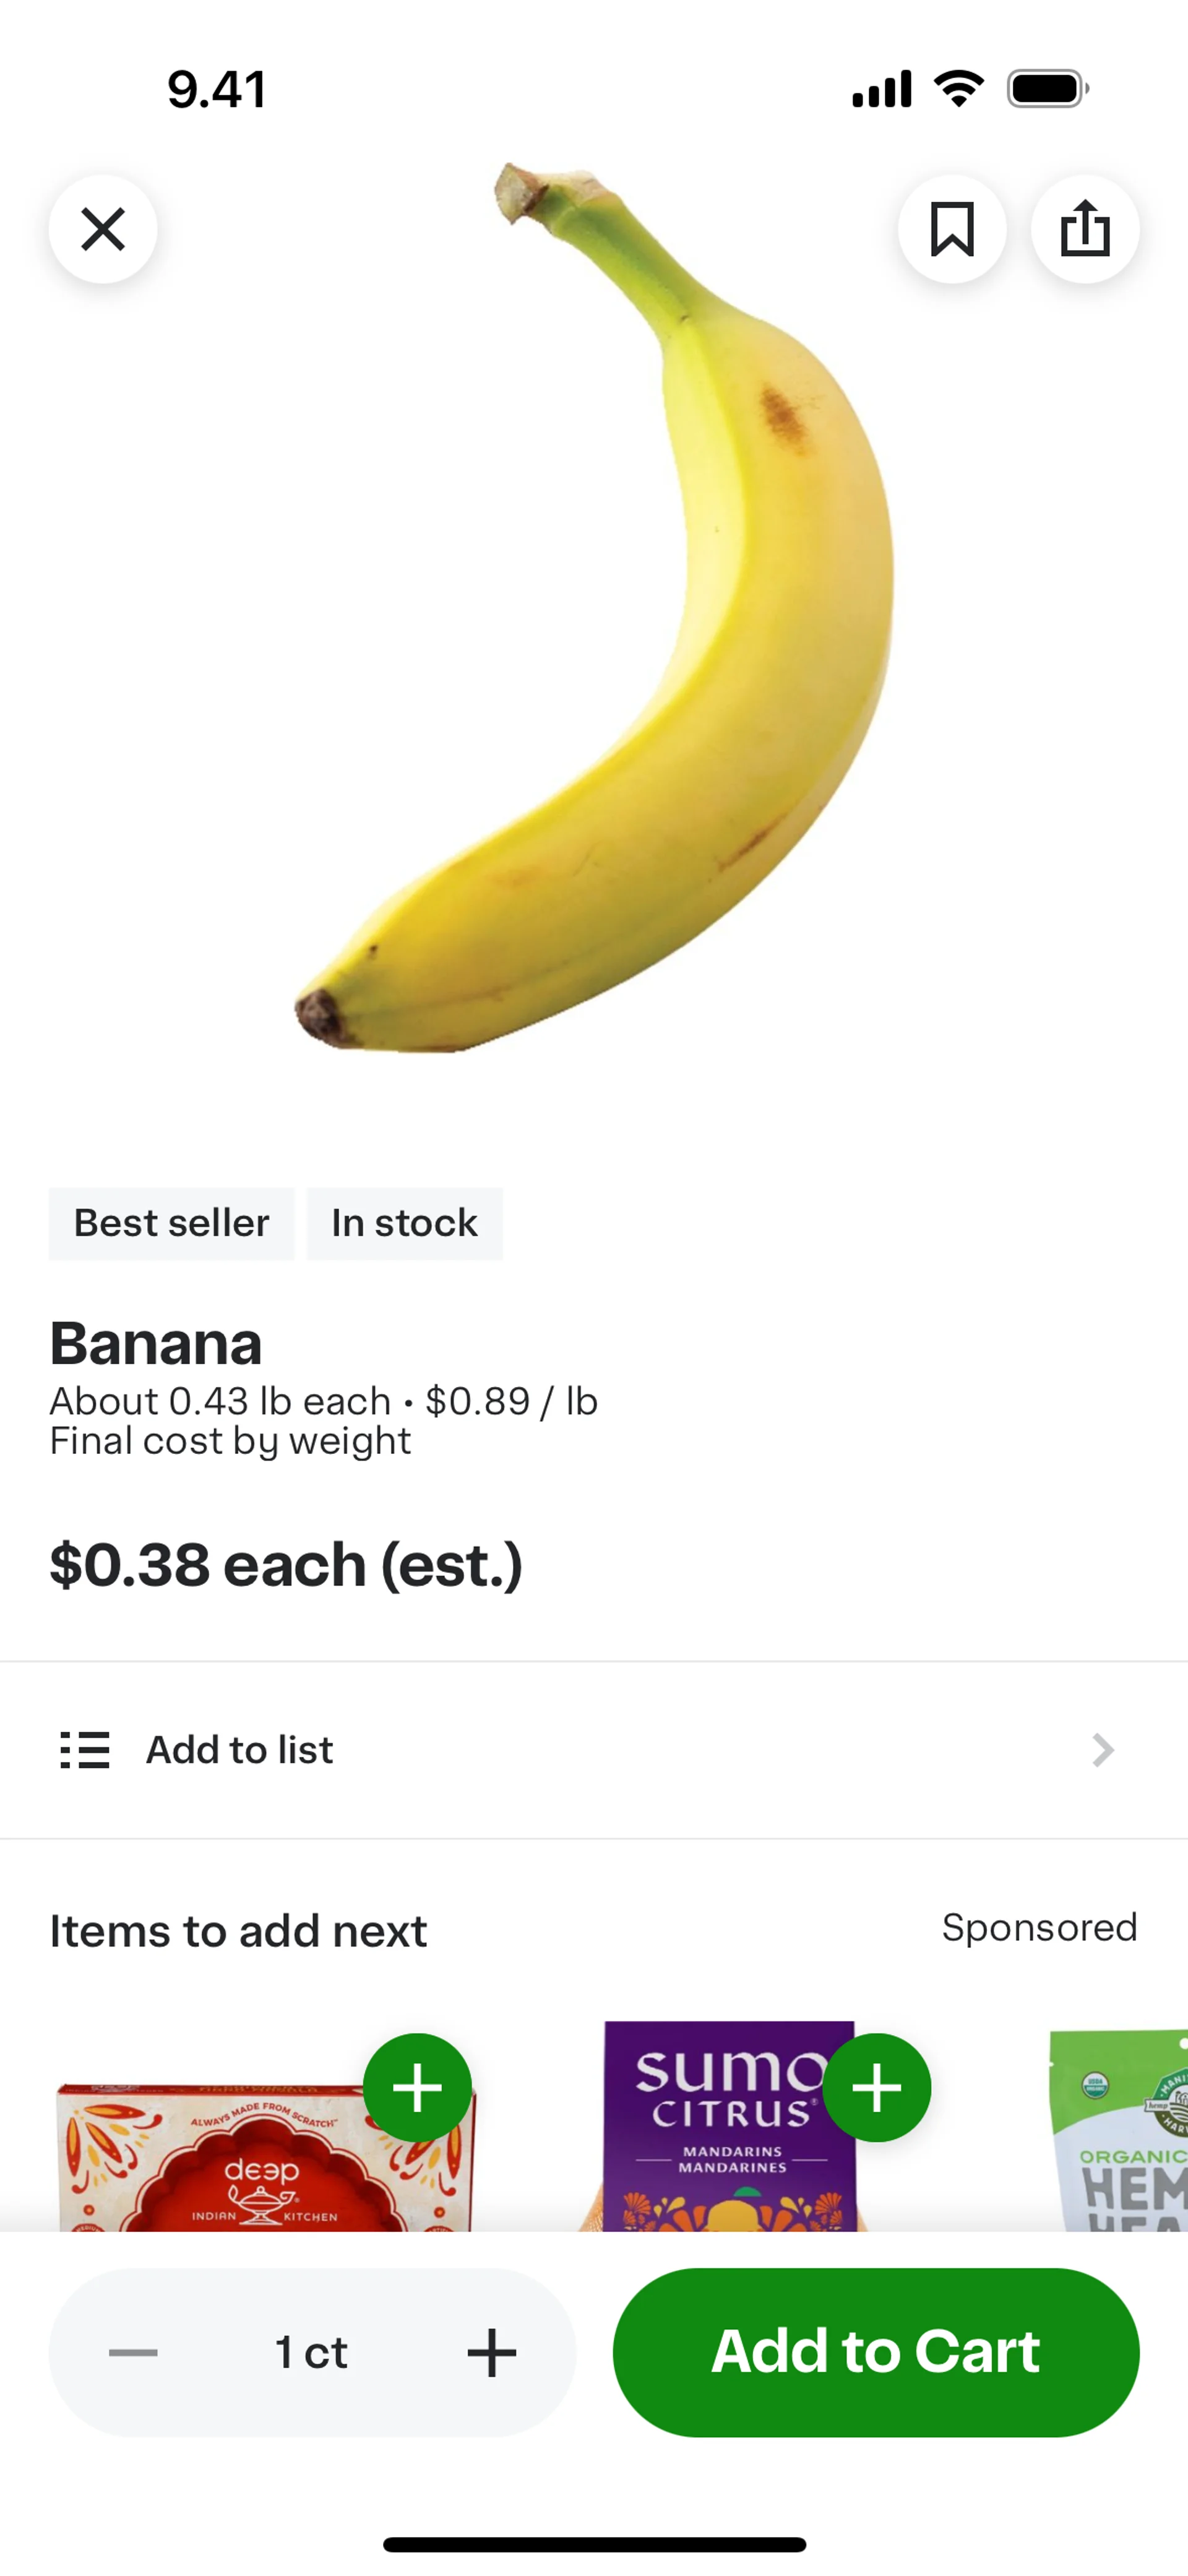Close the banana product page

(x=103, y=229)
